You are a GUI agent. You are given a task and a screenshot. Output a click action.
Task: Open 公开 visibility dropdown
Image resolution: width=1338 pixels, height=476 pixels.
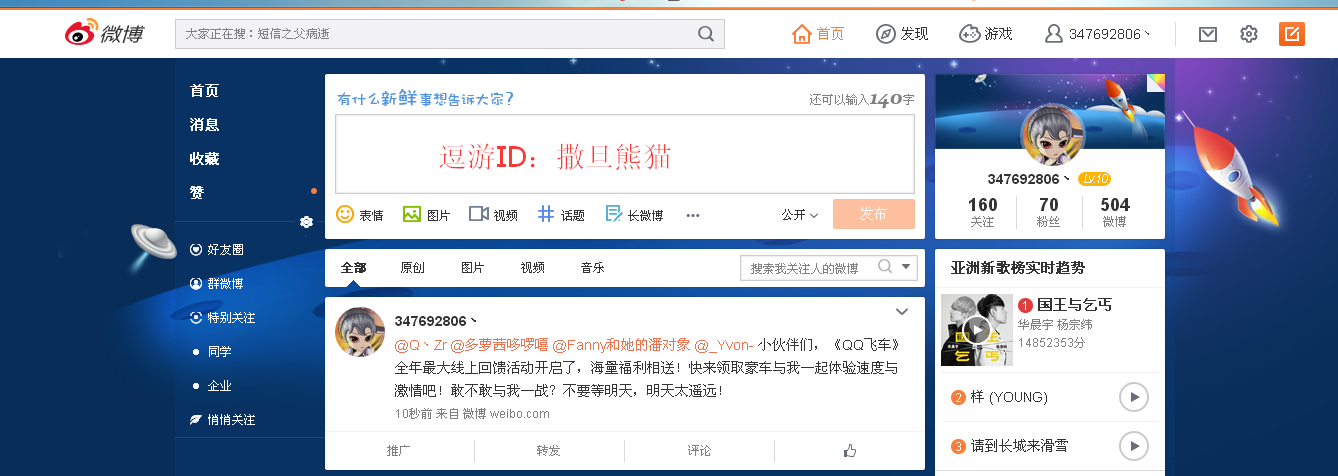[800, 215]
